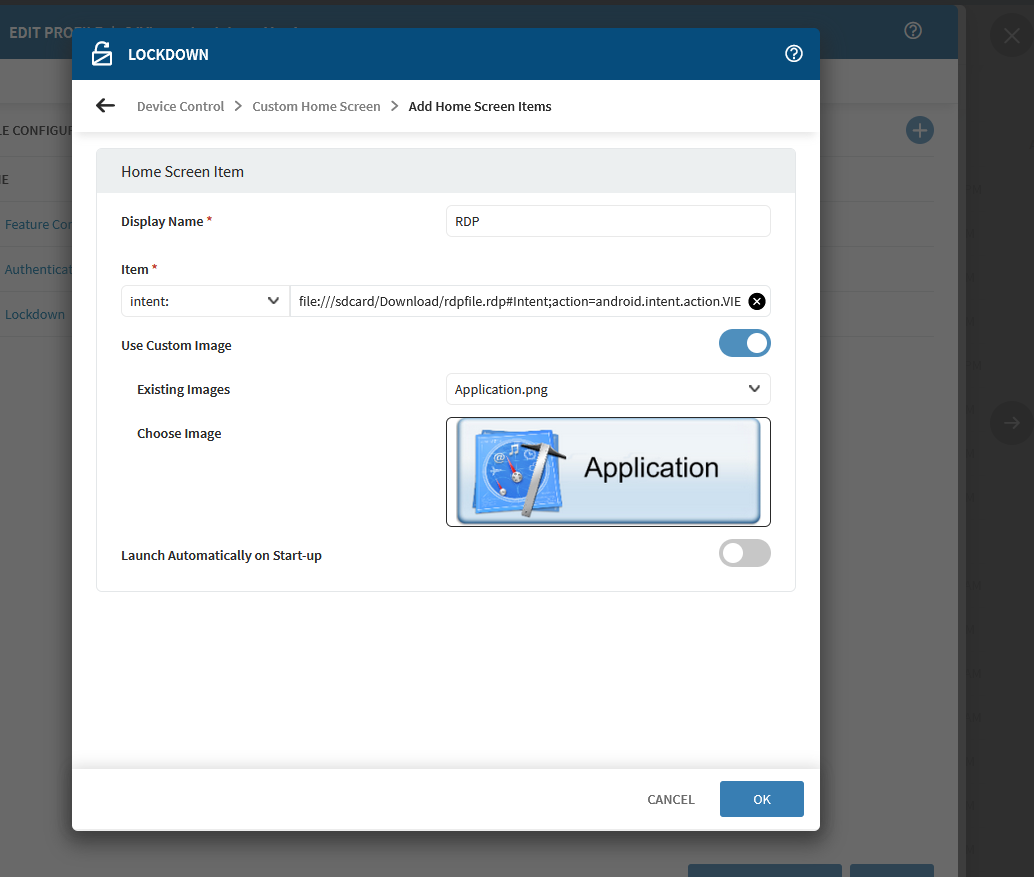Image resolution: width=1034 pixels, height=877 pixels.
Task: Go to Device Control breadcrumb
Action: point(180,106)
